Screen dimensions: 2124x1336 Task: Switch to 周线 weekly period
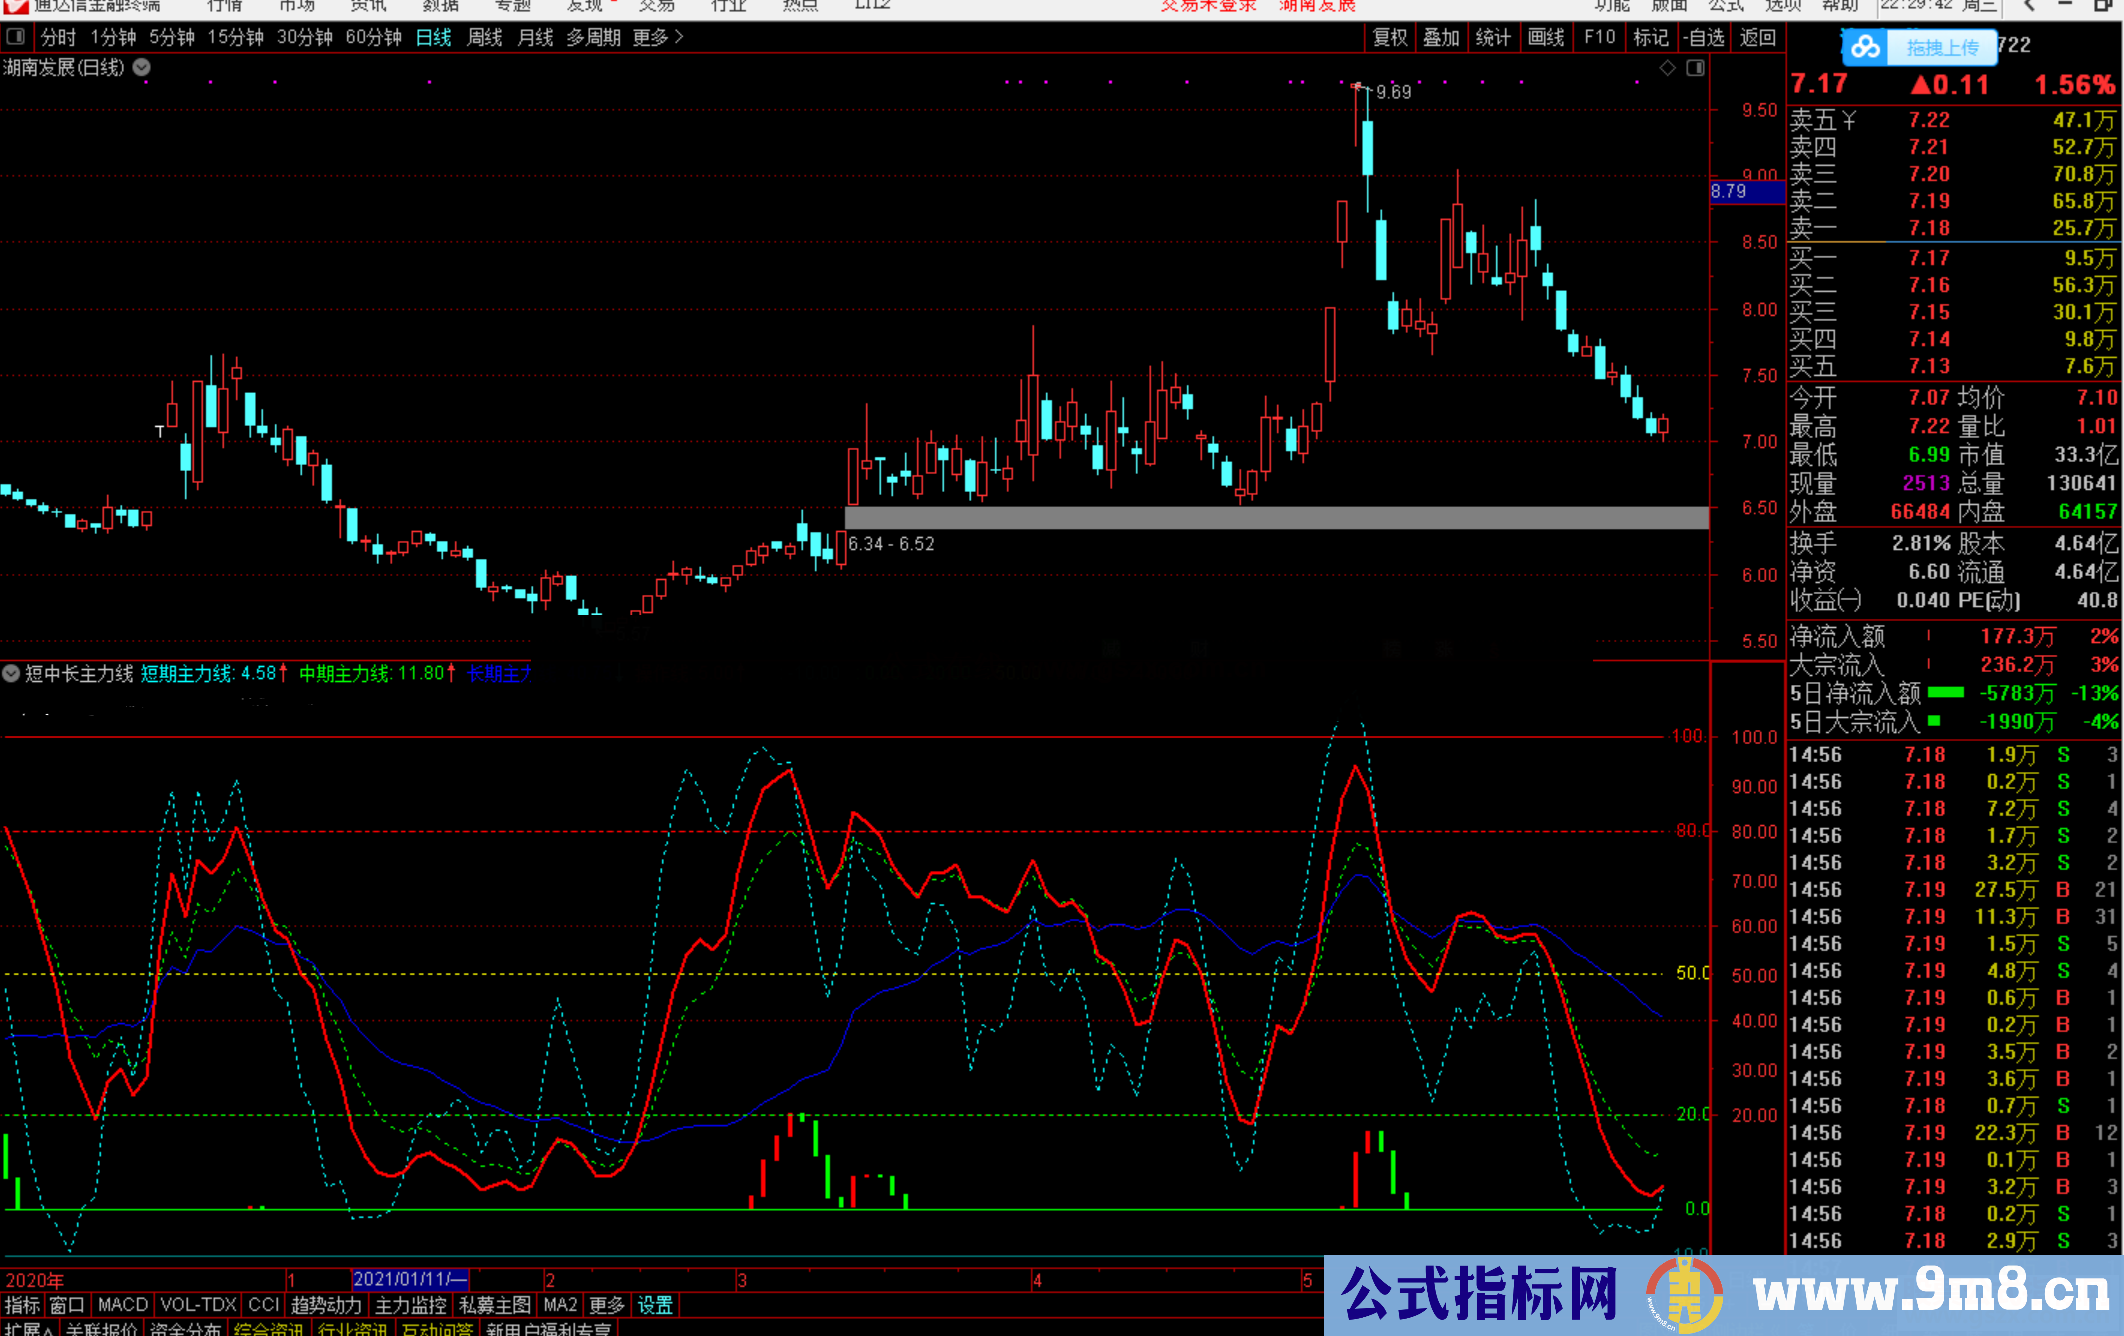pyautogui.click(x=485, y=38)
